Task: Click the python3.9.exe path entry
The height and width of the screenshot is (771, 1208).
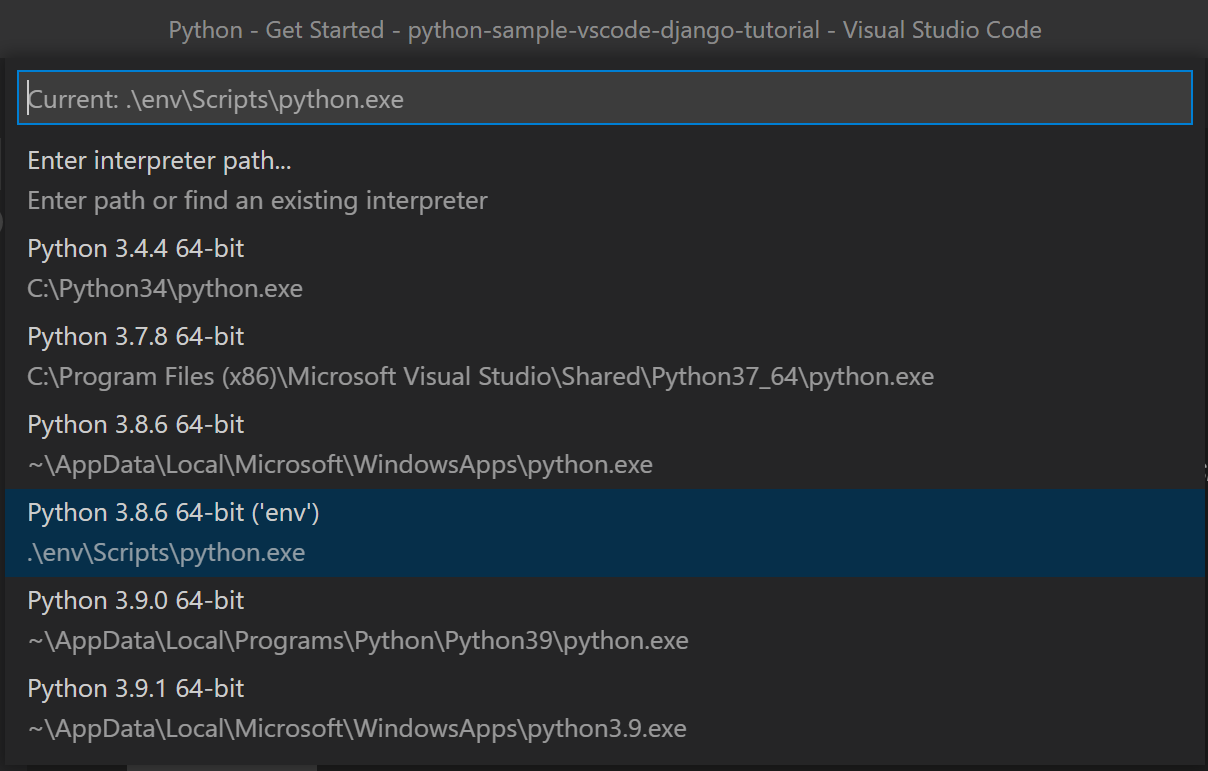Action: (356, 728)
